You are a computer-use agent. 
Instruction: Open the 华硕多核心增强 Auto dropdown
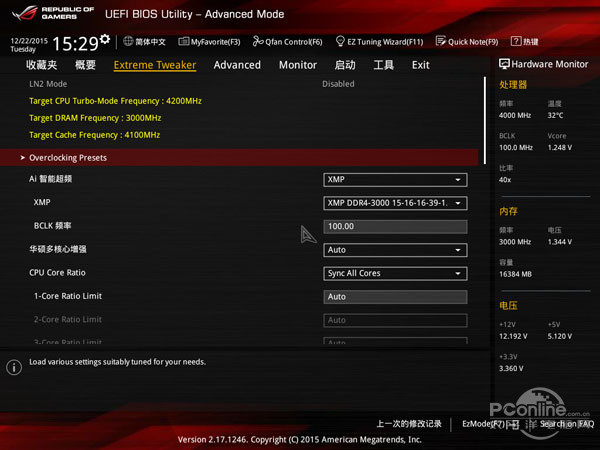(x=395, y=250)
